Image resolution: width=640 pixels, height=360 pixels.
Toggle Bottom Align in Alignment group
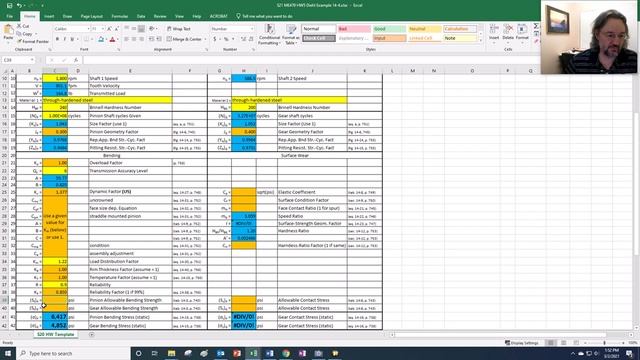click(x=141, y=29)
